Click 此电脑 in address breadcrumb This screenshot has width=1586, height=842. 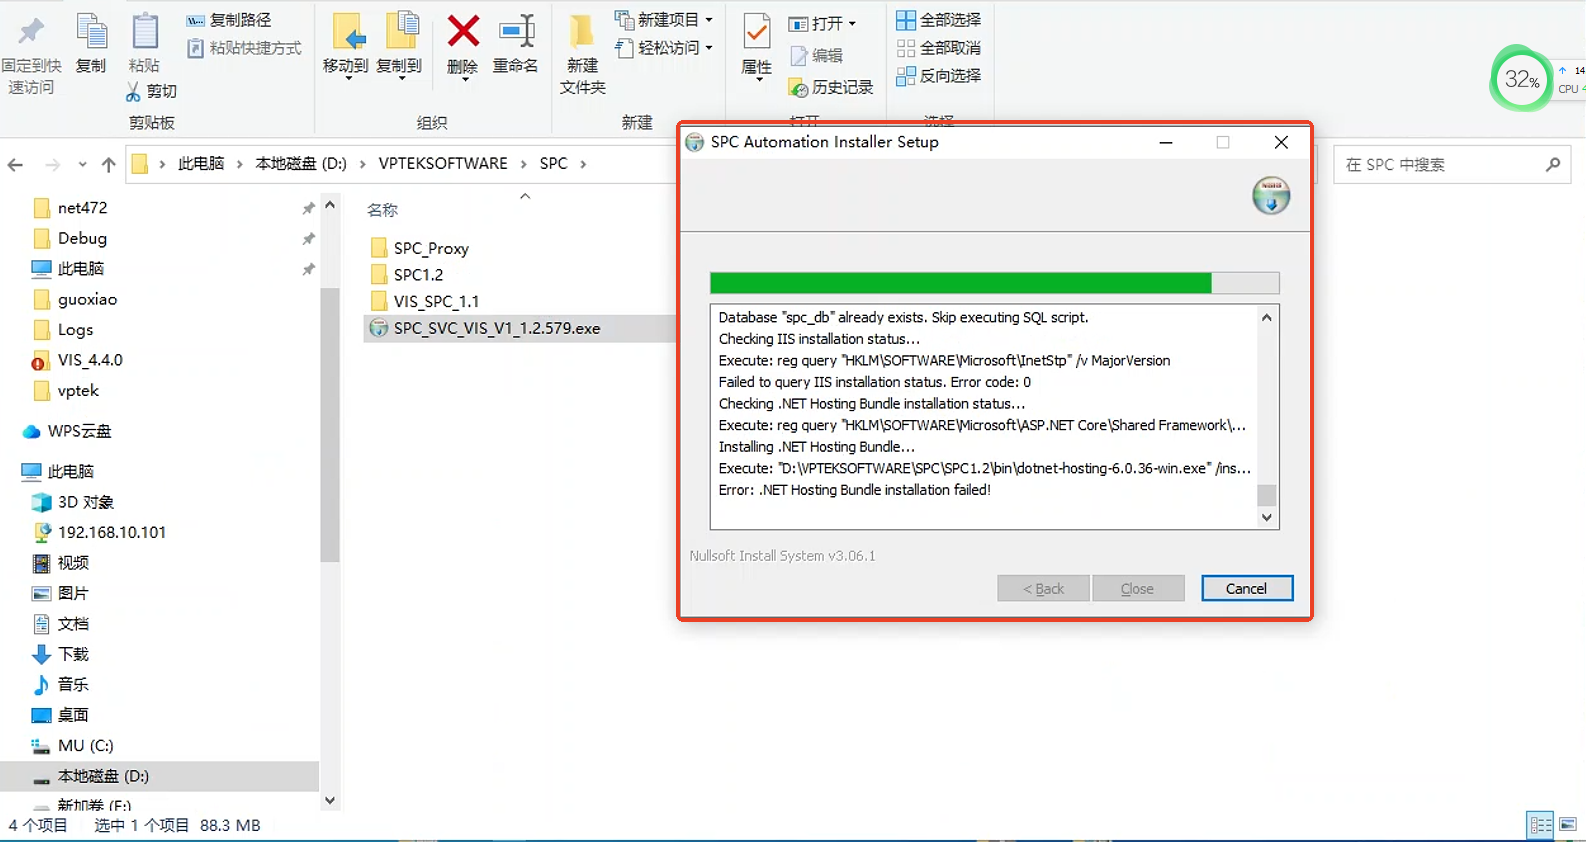(x=201, y=163)
